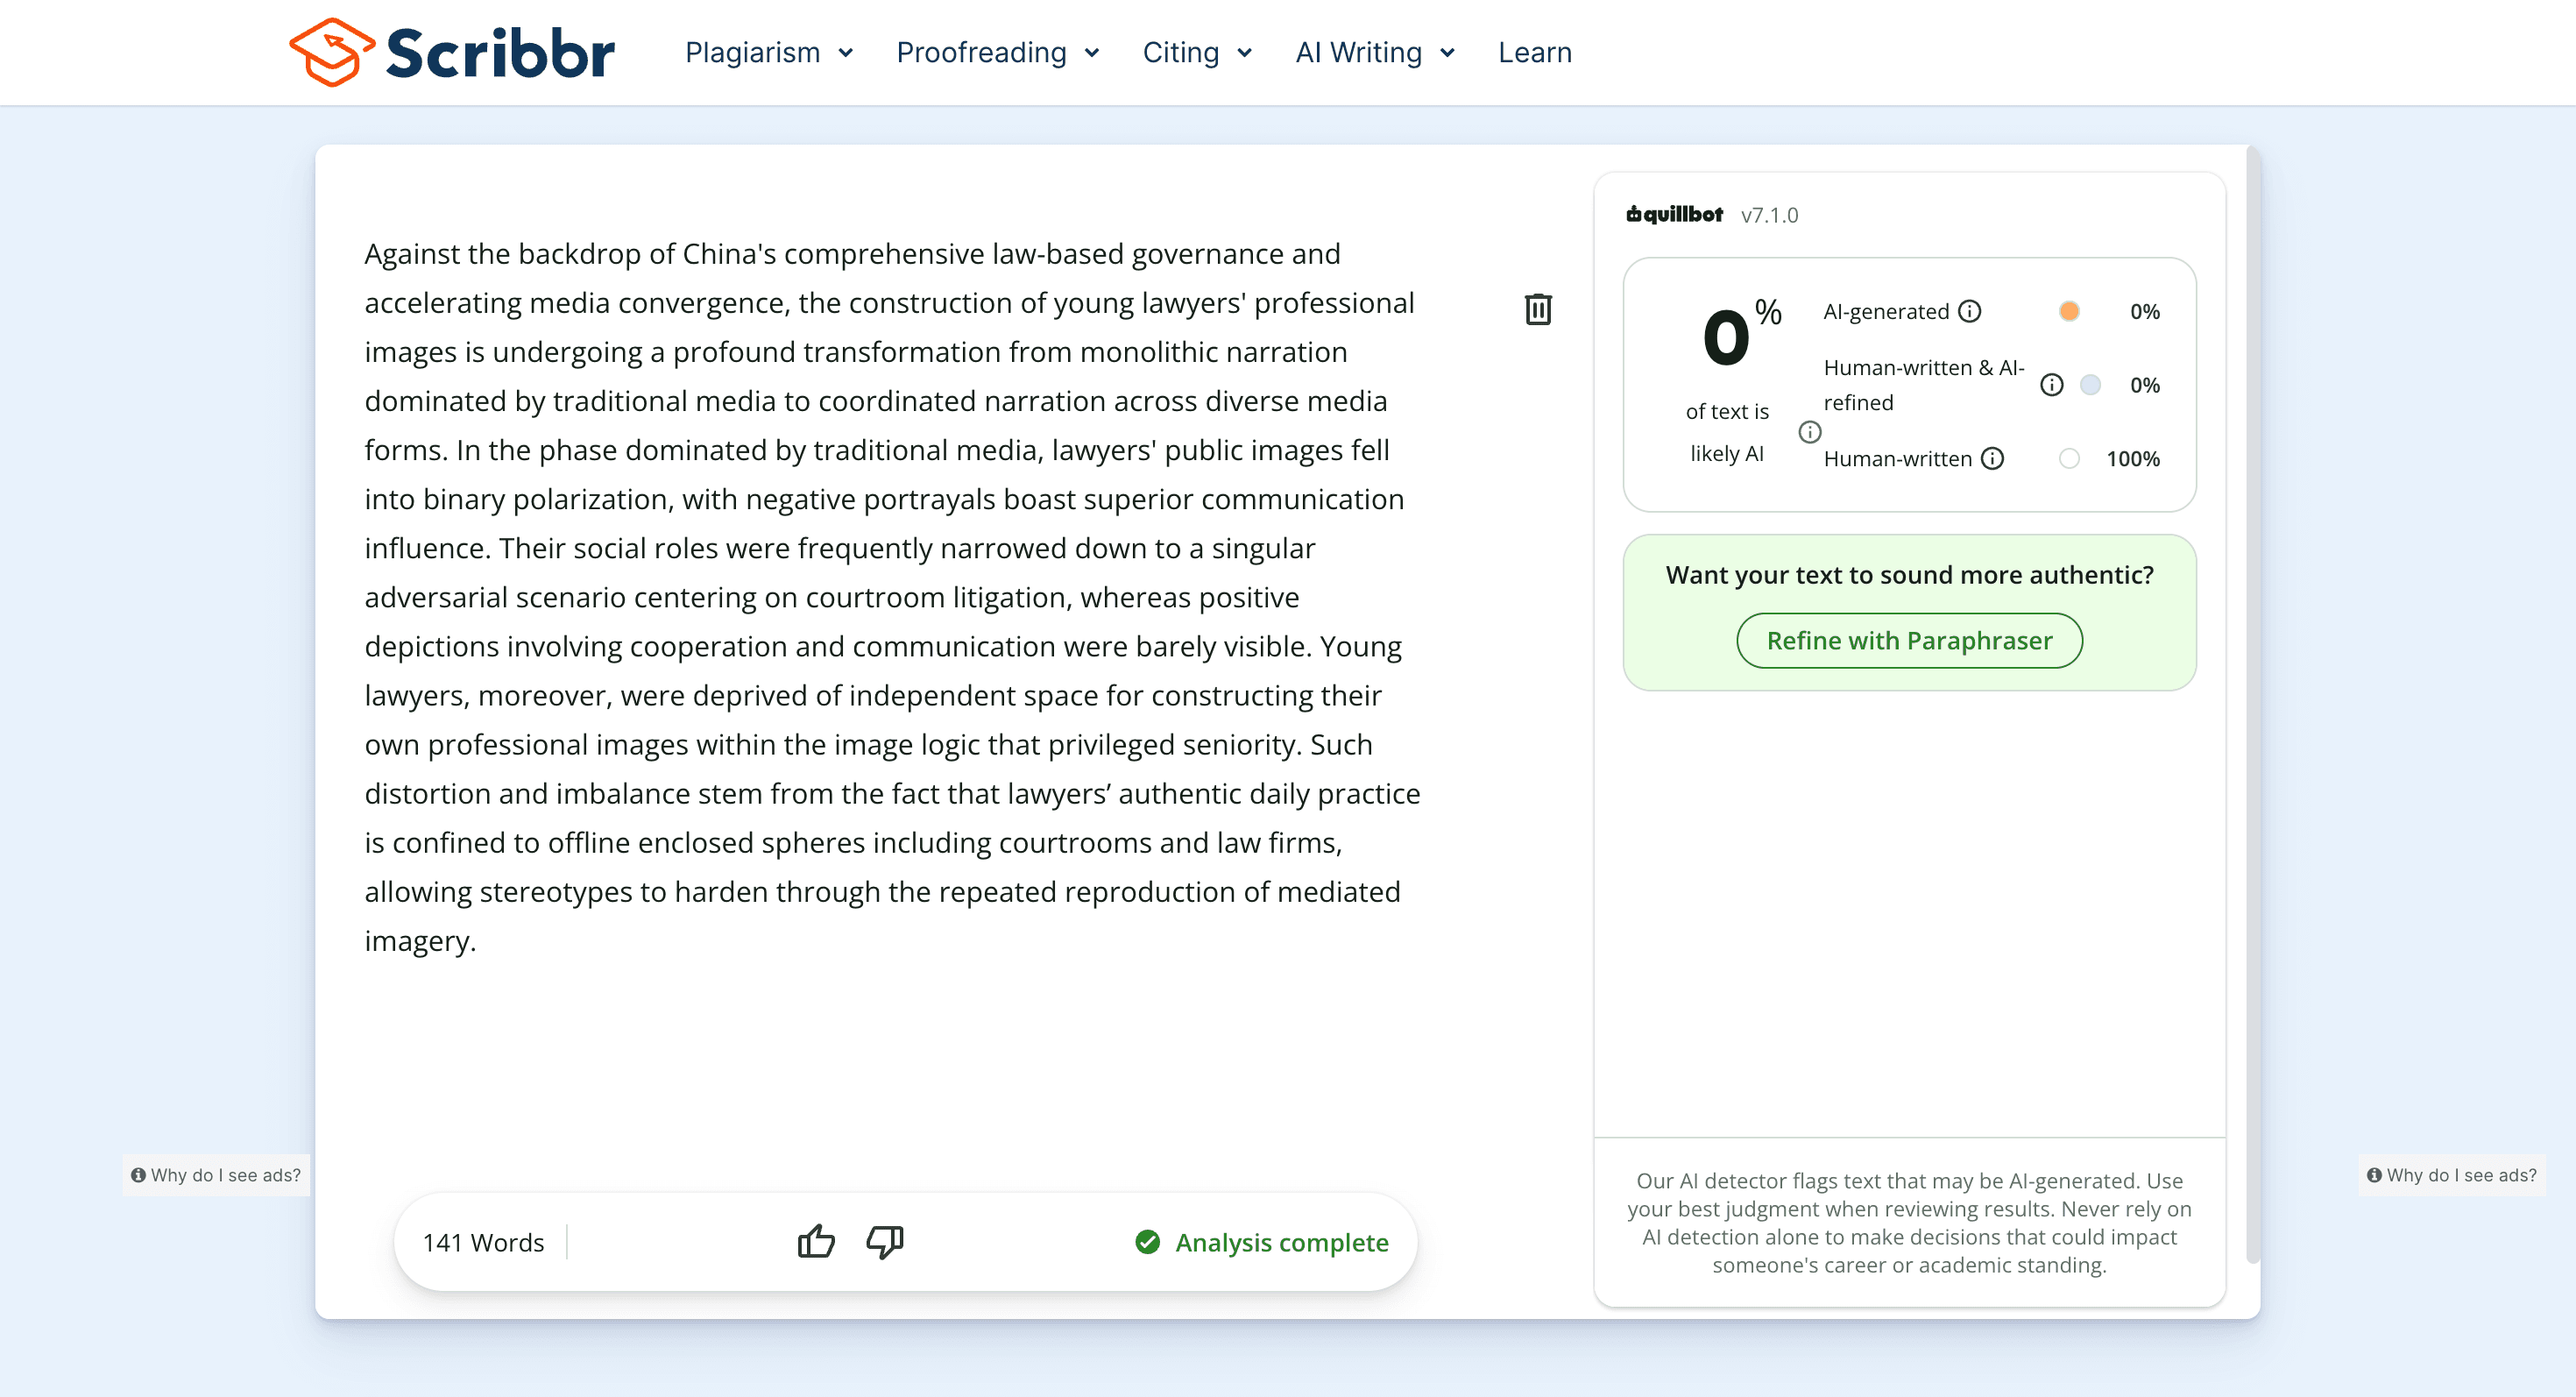The image size is (2576, 1397).
Task: Open the AI Writing menu
Action: coord(1375,52)
